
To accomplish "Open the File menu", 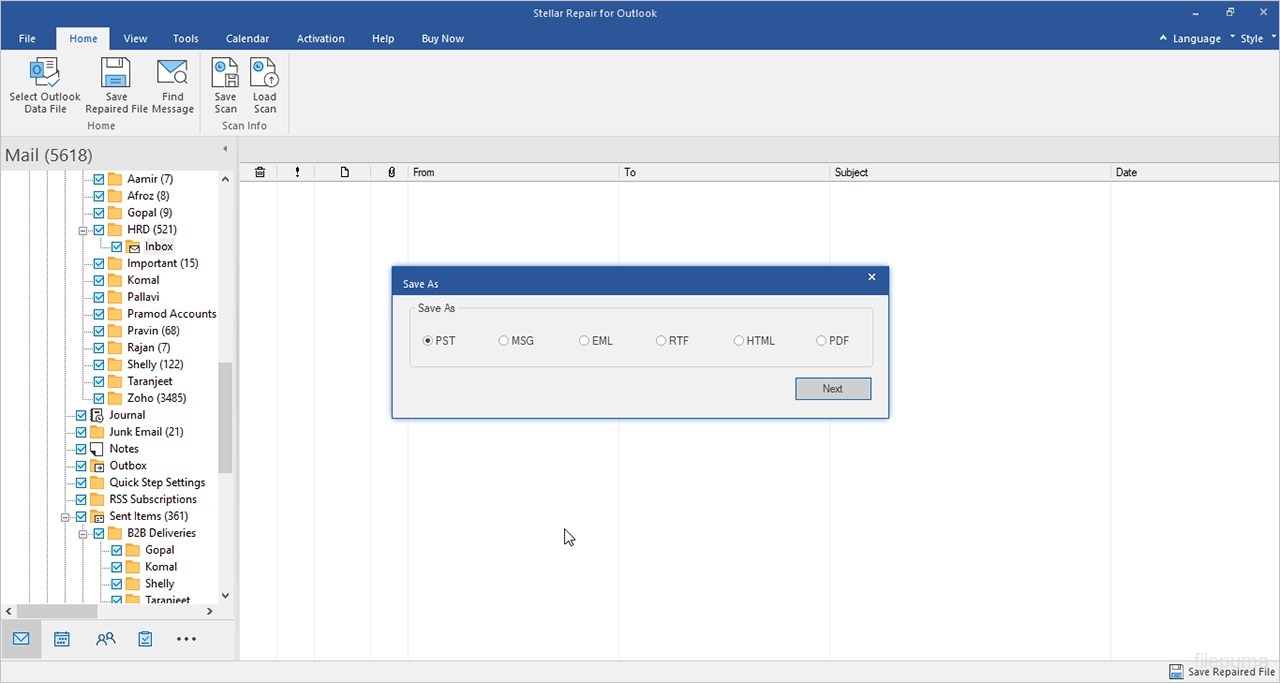I will point(27,39).
